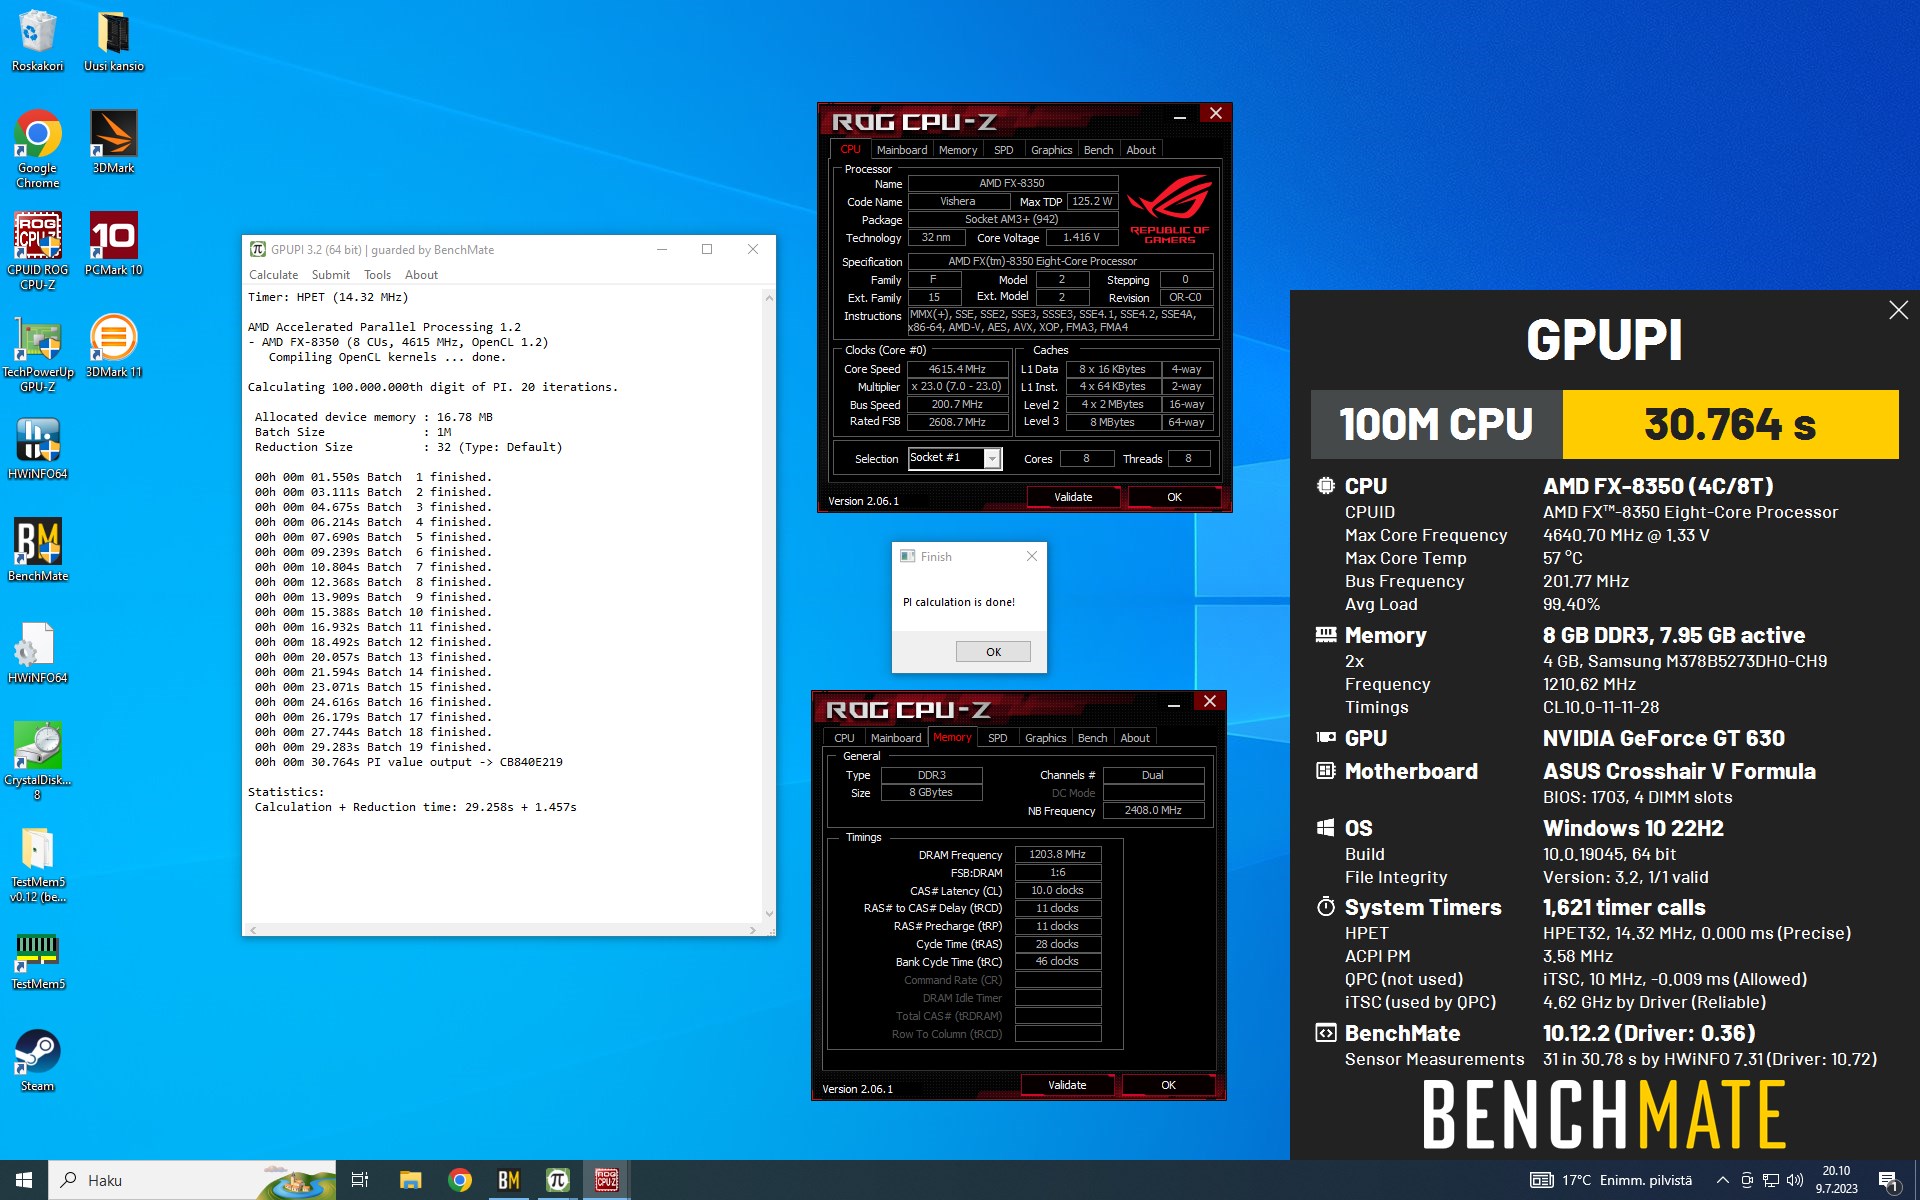Switch to Mainboard tab in top CPU-Z

pyautogui.click(x=902, y=150)
